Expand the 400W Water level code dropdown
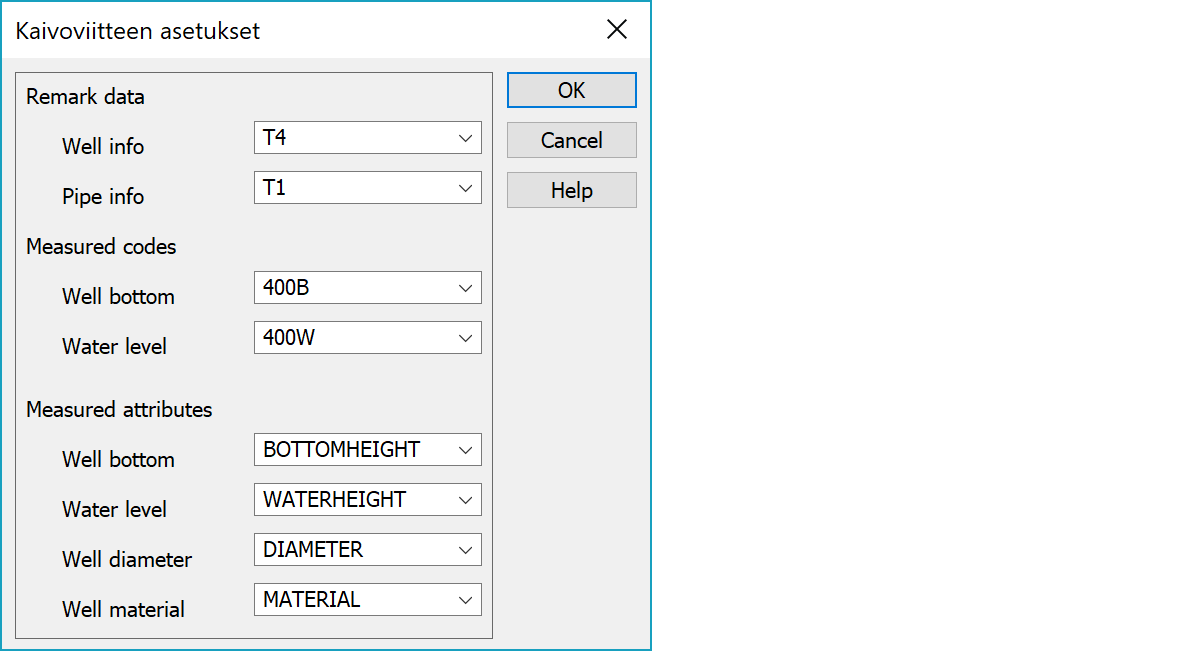 [368, 338]
